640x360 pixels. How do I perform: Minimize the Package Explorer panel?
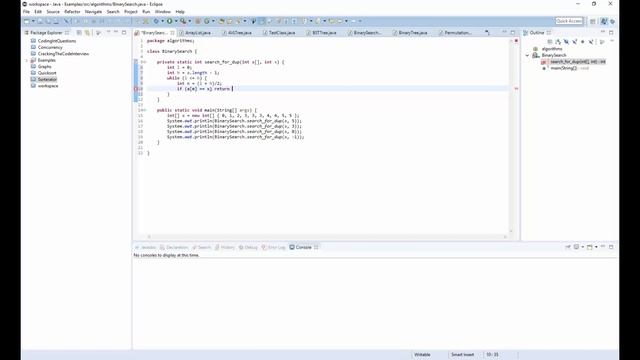(x=116, y=32)
